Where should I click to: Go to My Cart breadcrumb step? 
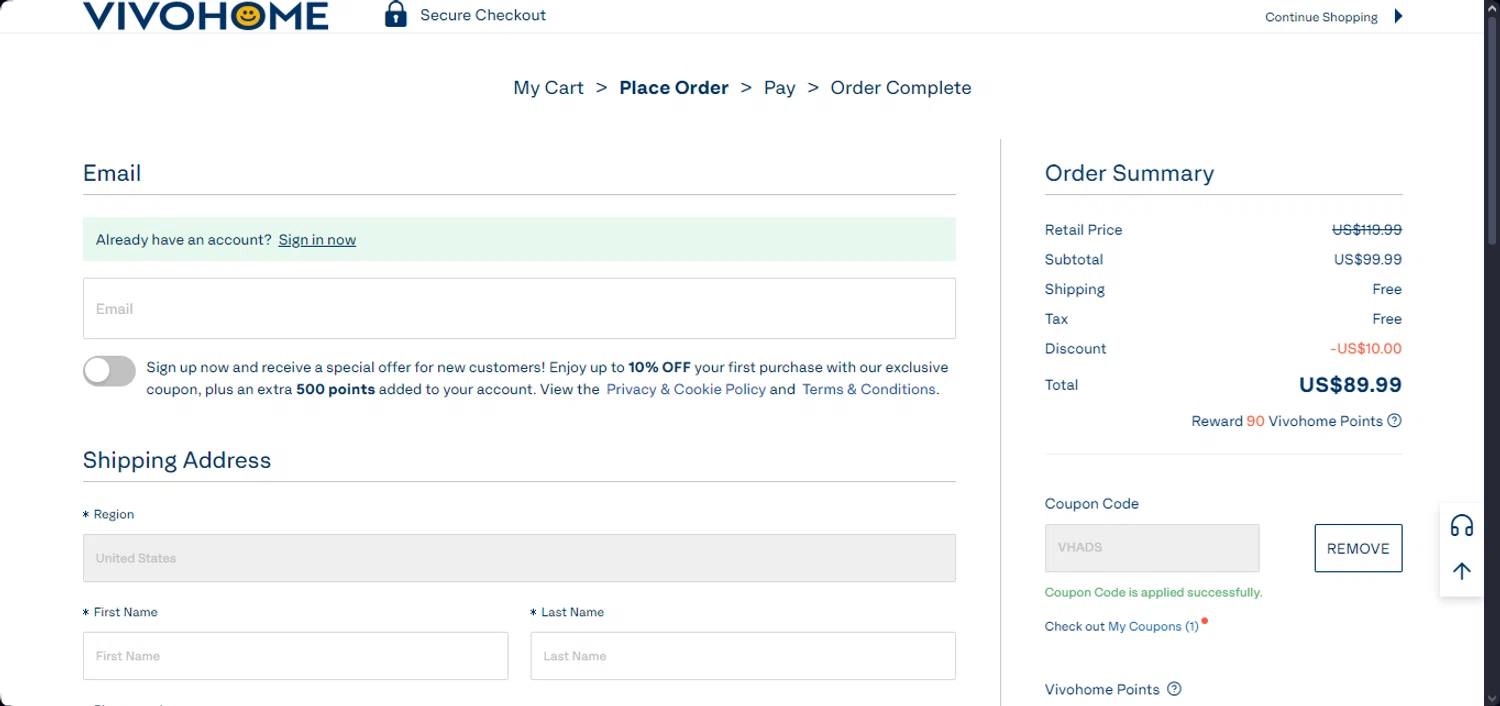(x=548, y=88)
